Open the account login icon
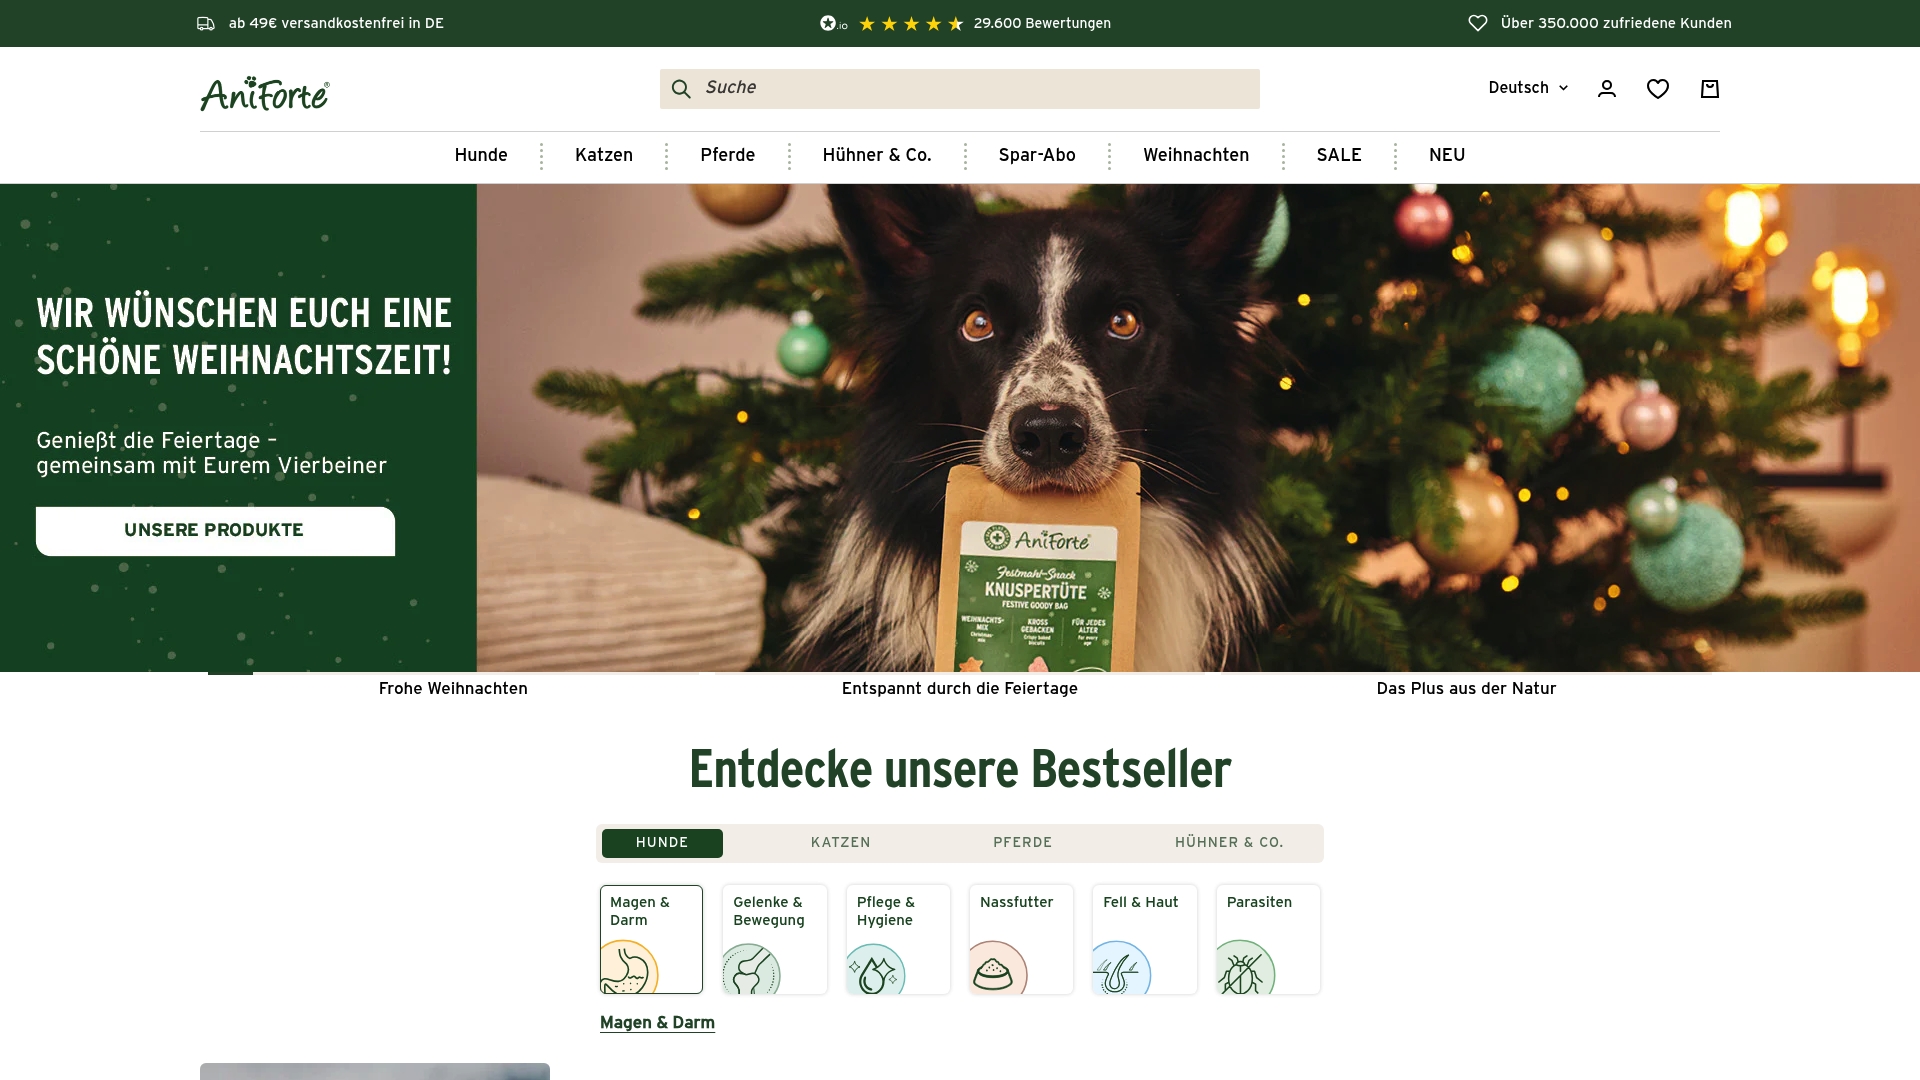Image resolution: width=1920 pixels, height=1080 pixels. [x=1606, y=88]
